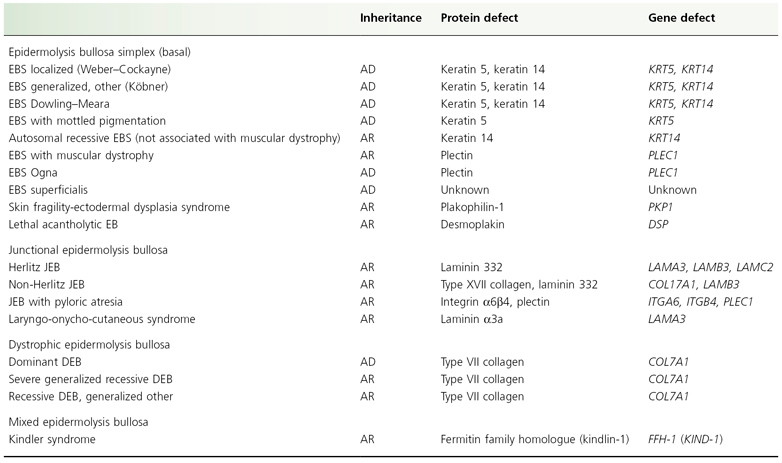Click the Plakophilin-1 protein defect cell

click(476, 206)
